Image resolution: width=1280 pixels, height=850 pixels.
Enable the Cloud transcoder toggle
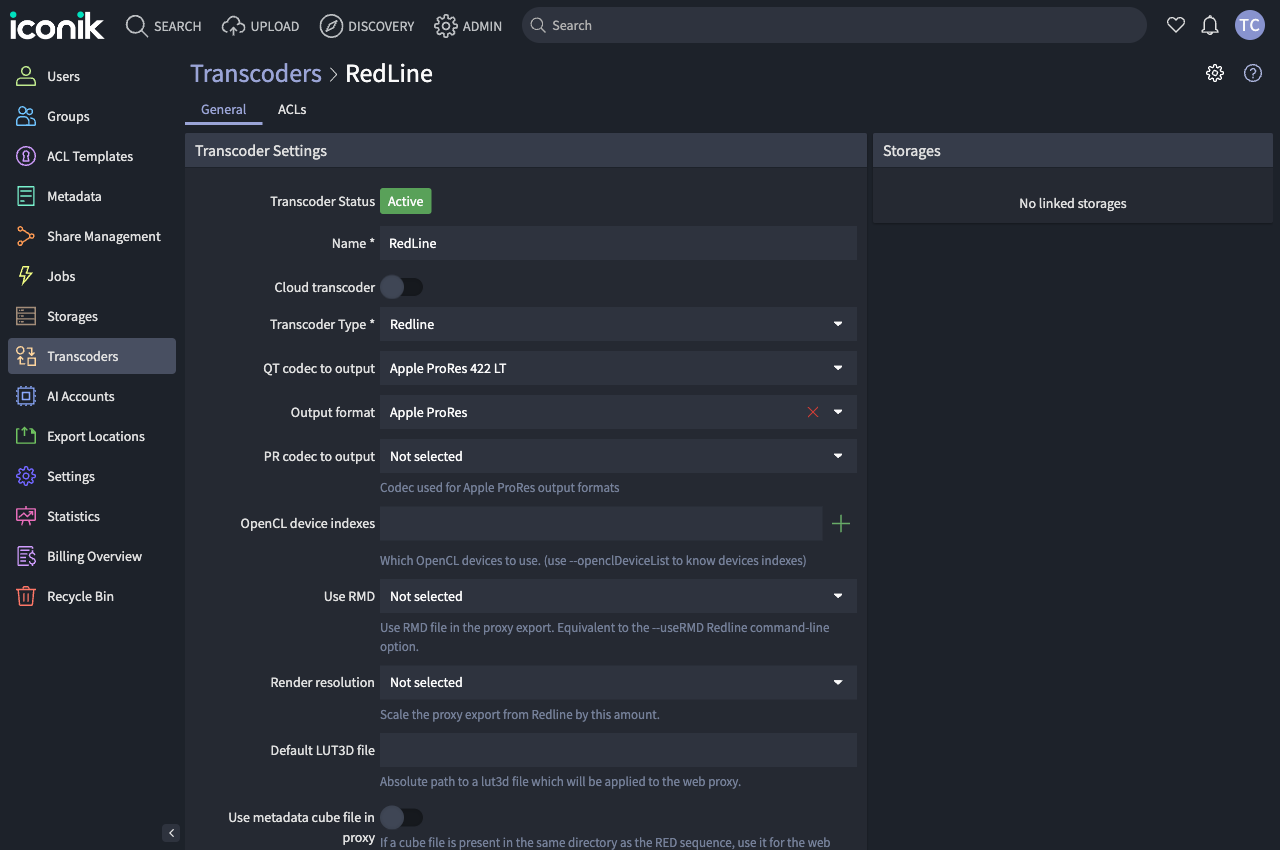[402, 287]
